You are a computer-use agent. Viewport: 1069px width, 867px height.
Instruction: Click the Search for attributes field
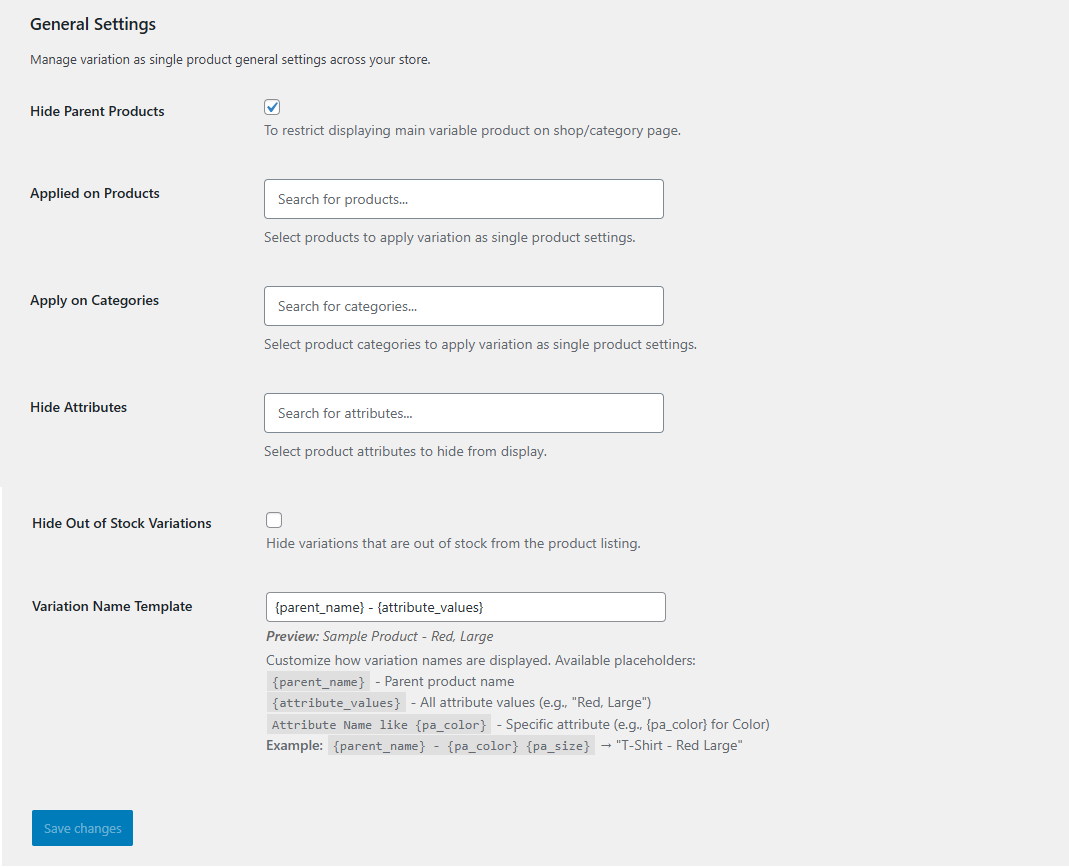[x=463, y=413]
